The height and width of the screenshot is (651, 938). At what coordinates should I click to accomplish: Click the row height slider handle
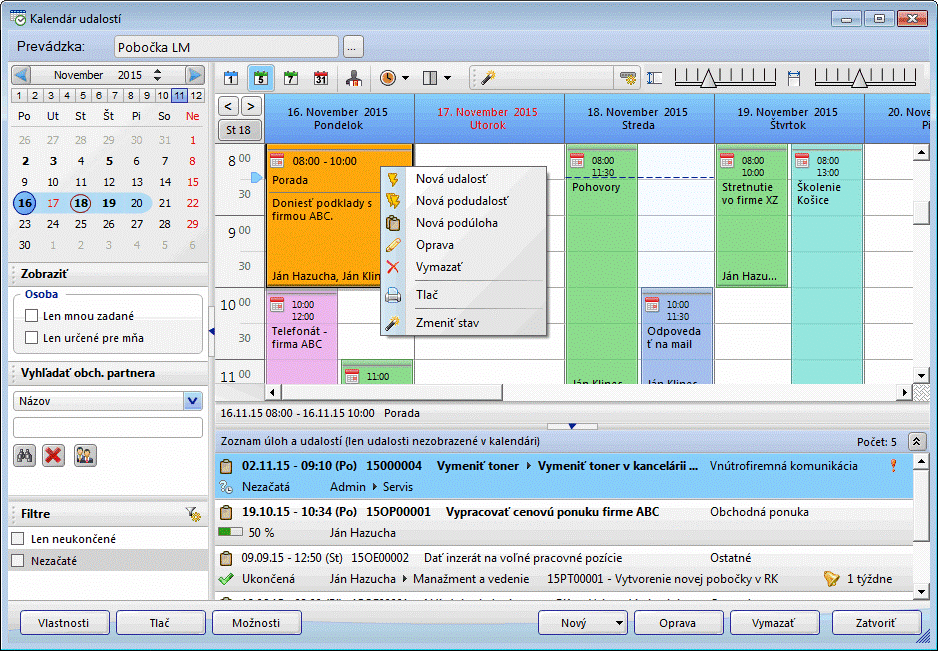pos(708,78)
